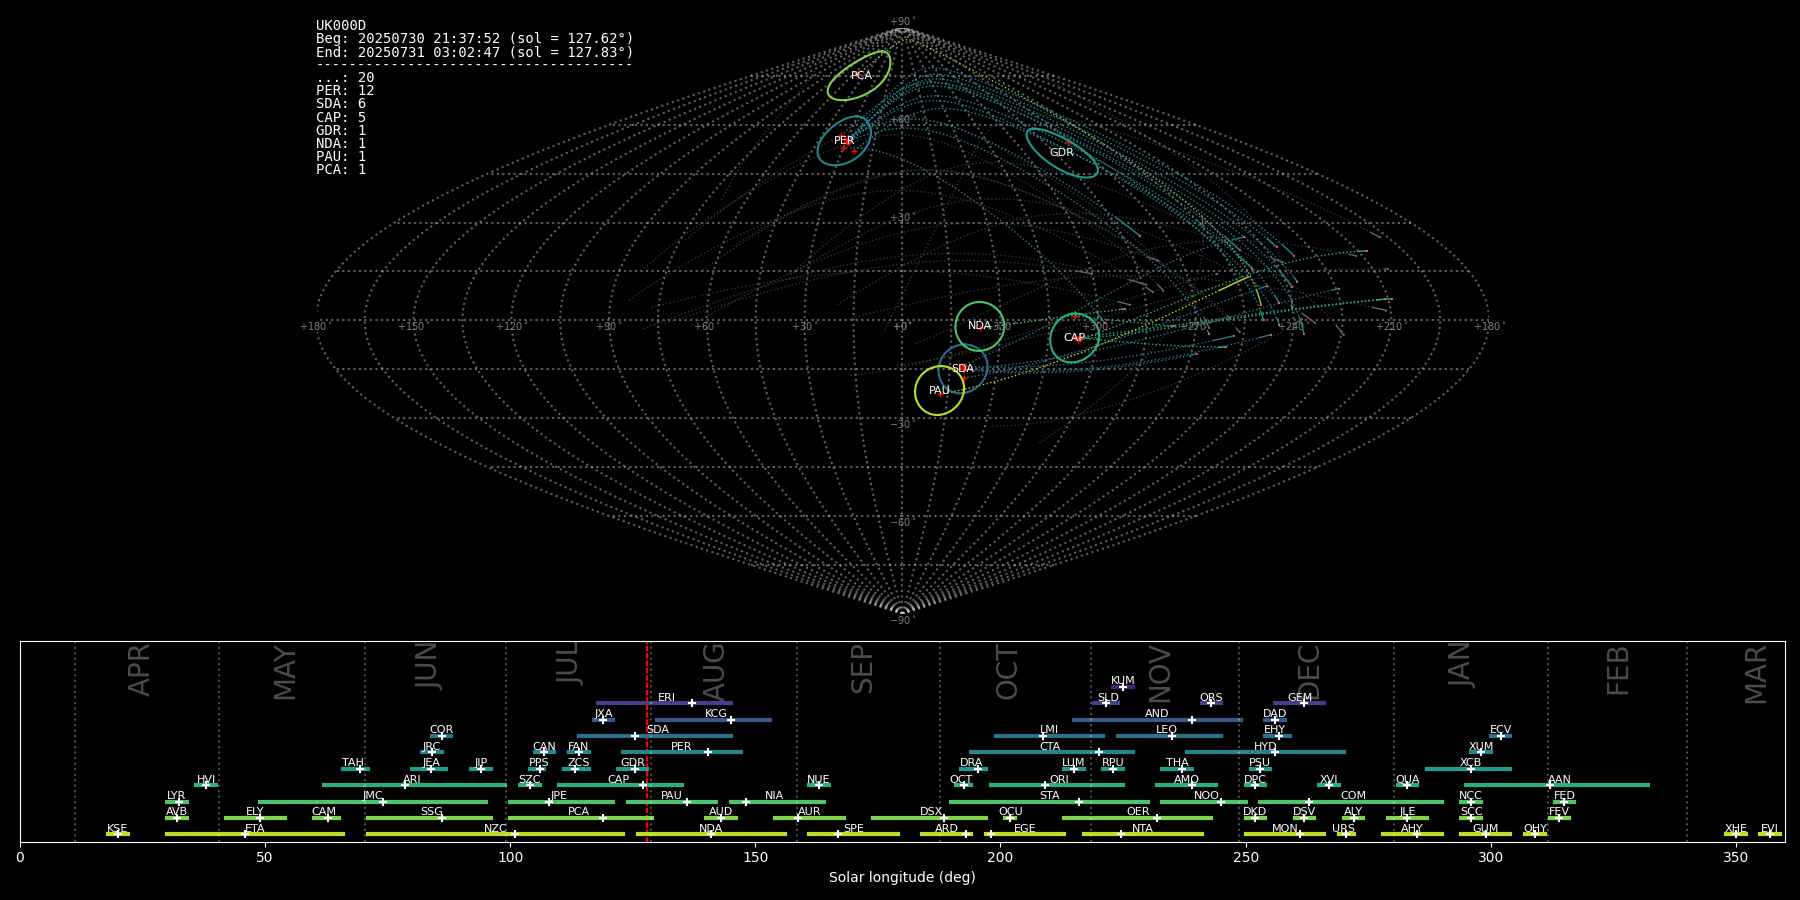Click the red dashed current-date line in timeline

click(647, 741)
